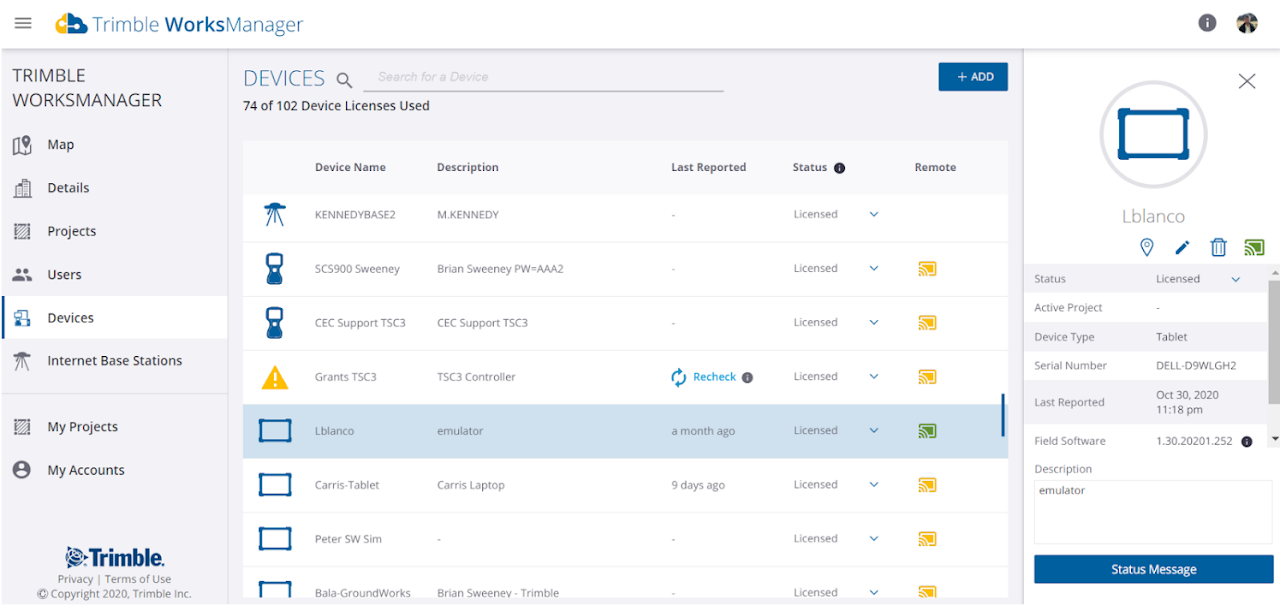1280x605 pixels.
Task: Expand status dropdown for Carris-Tablet row
Action: (873, 485)
